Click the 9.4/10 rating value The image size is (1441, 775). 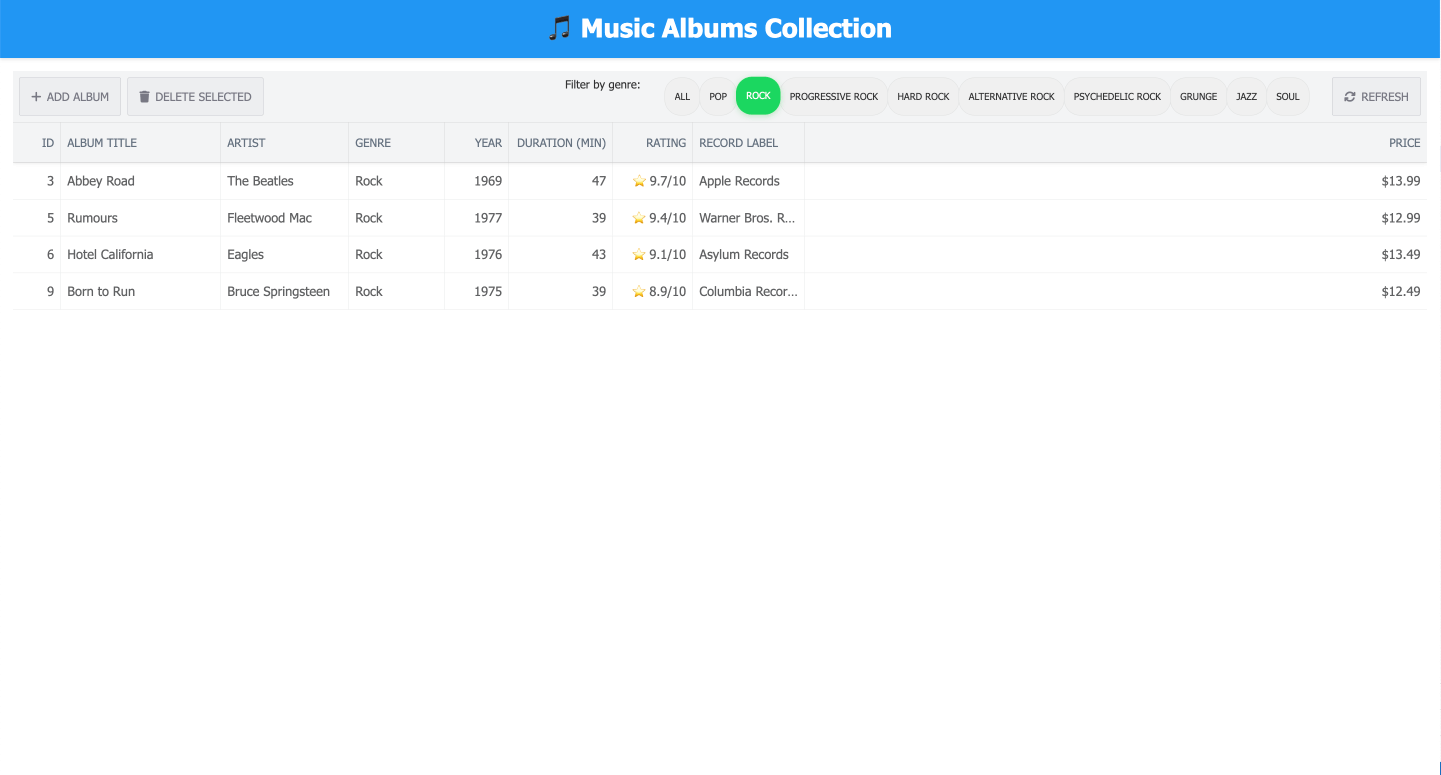(x=668, y=218)
